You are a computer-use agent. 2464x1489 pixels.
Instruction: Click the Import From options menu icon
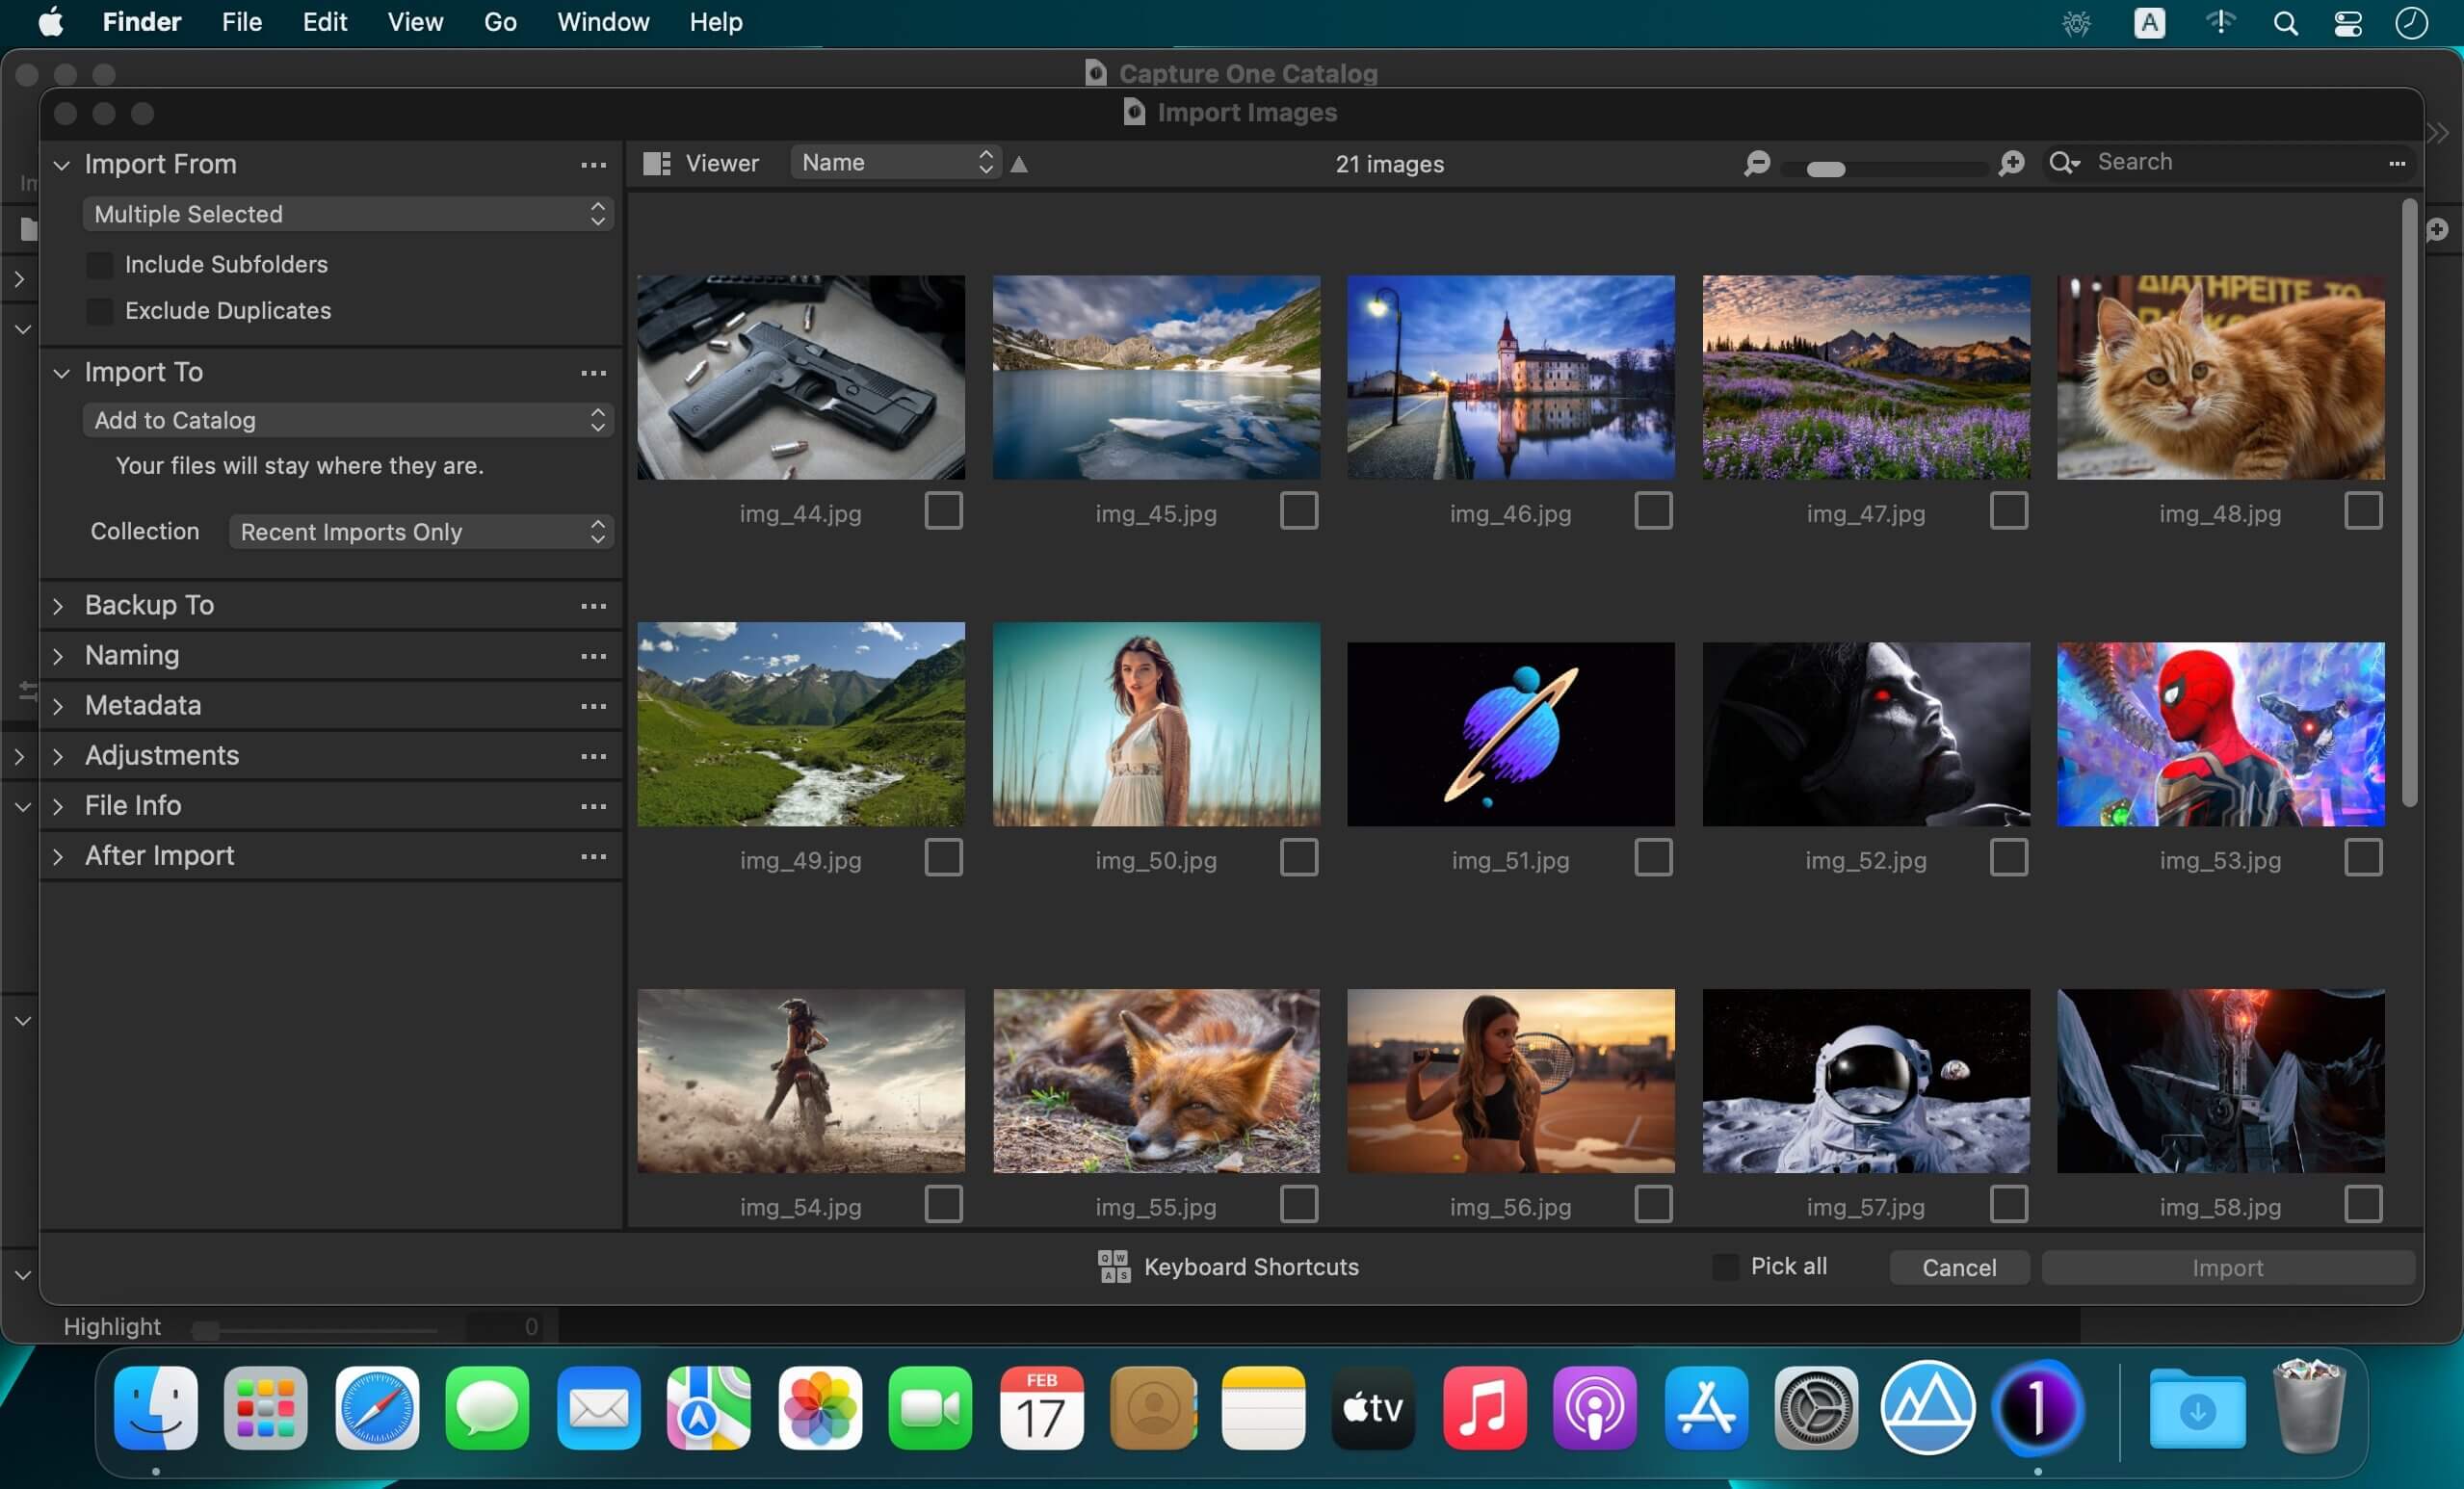[x=593, y=164]
